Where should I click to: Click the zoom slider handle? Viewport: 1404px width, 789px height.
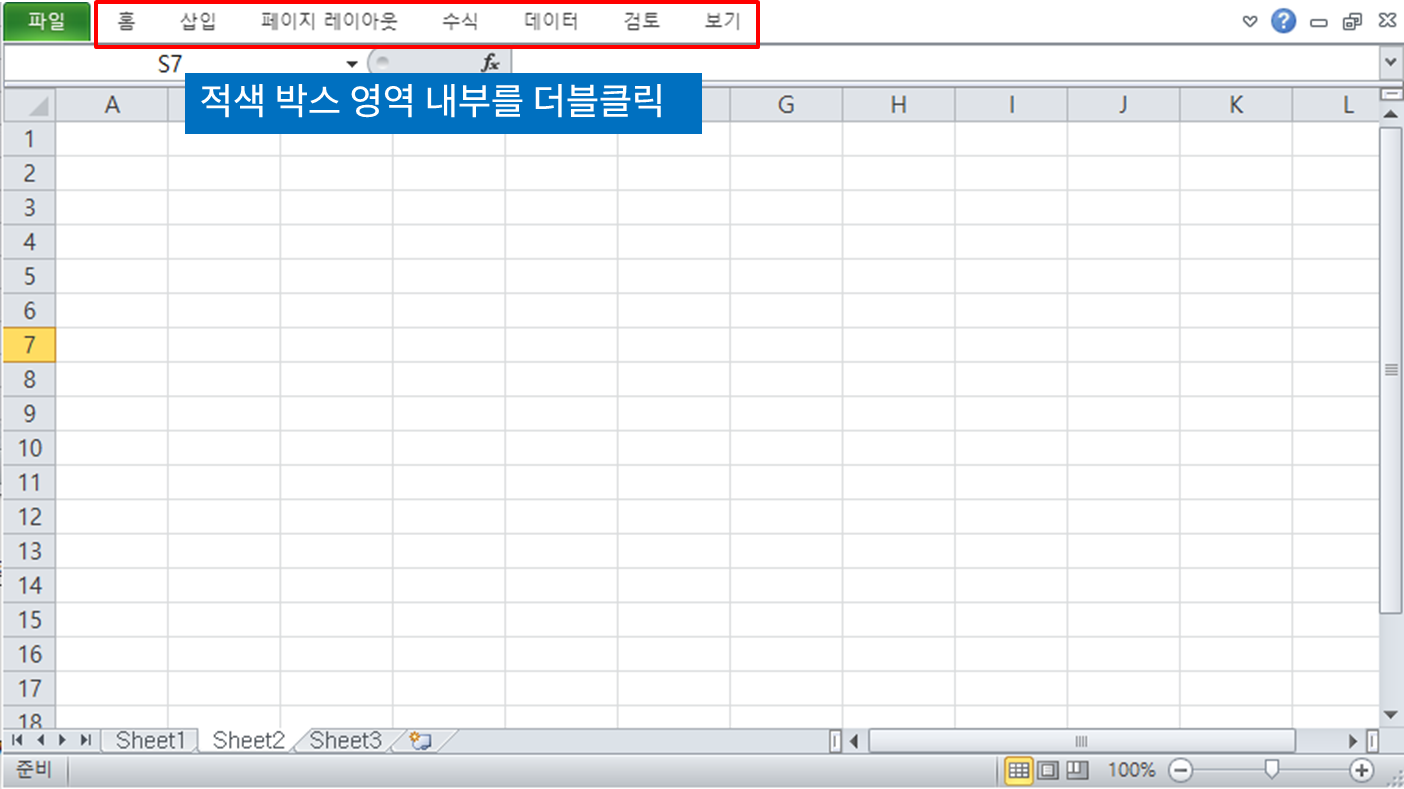[1272, 768]
